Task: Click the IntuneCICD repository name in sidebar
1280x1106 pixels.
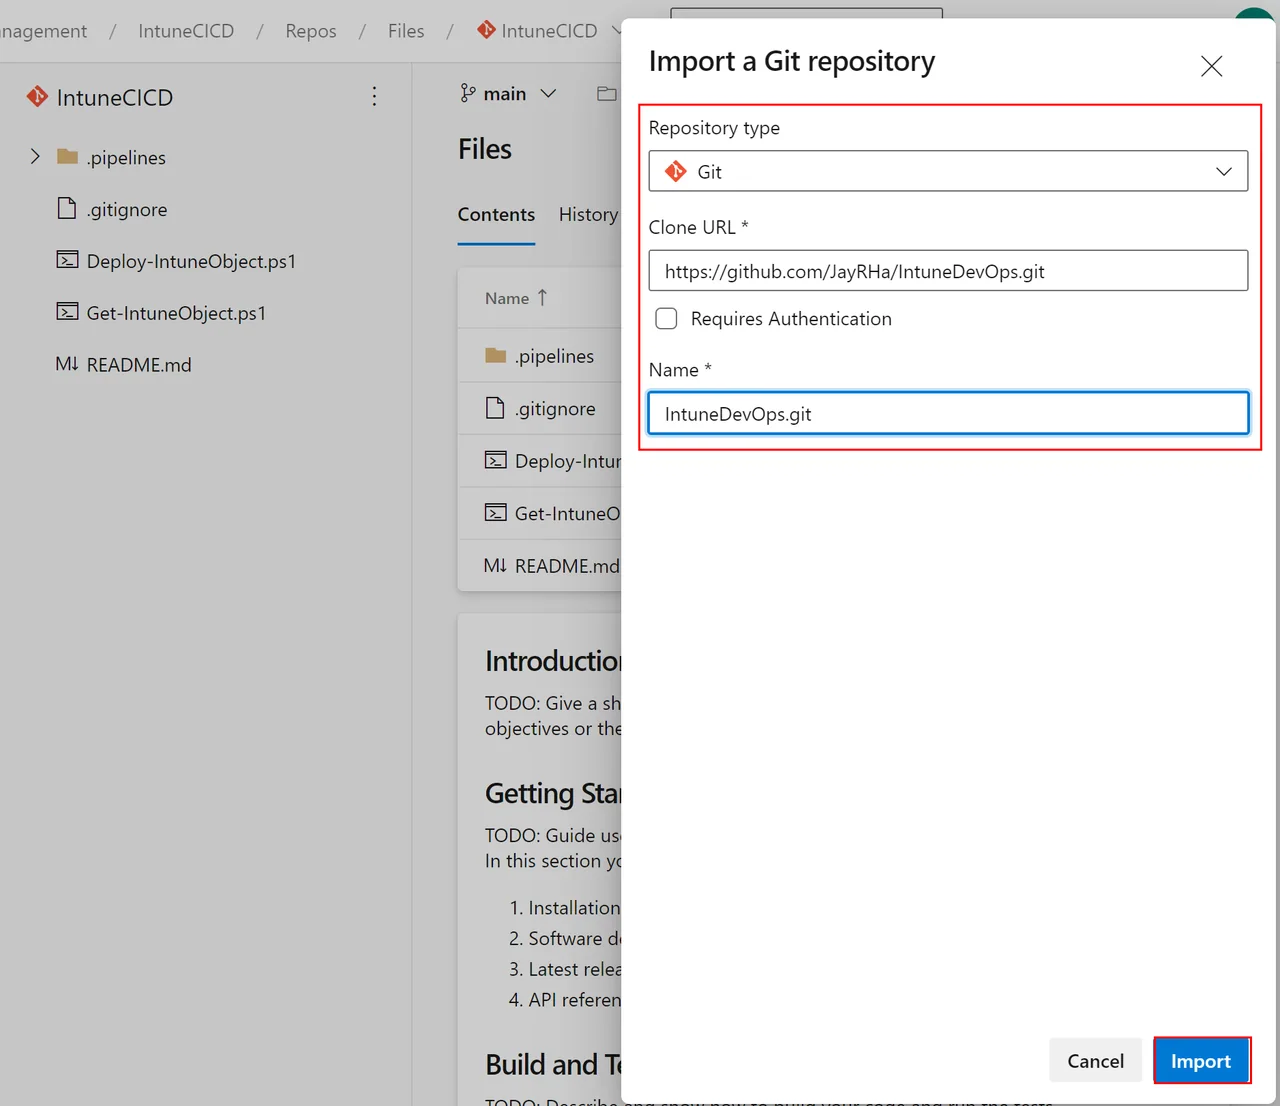Action: (115, 97)
